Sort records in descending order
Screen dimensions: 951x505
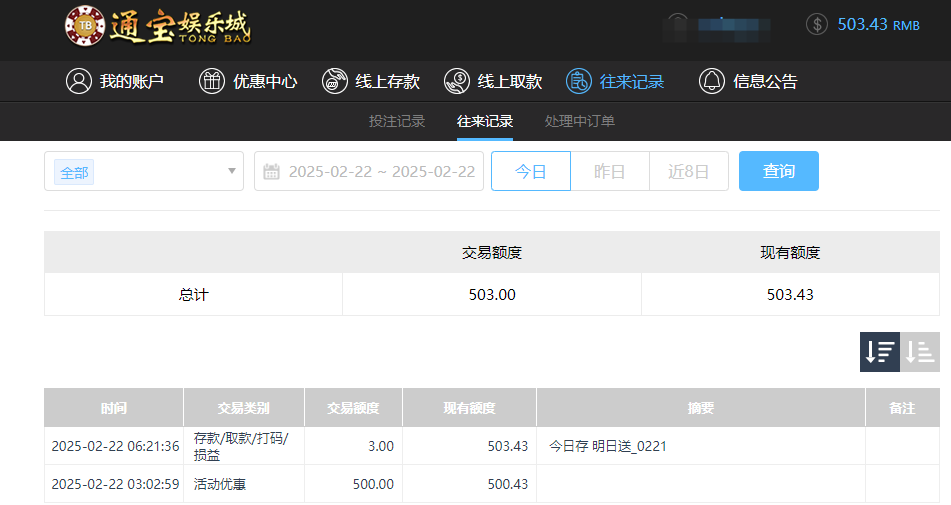(880, 352)
